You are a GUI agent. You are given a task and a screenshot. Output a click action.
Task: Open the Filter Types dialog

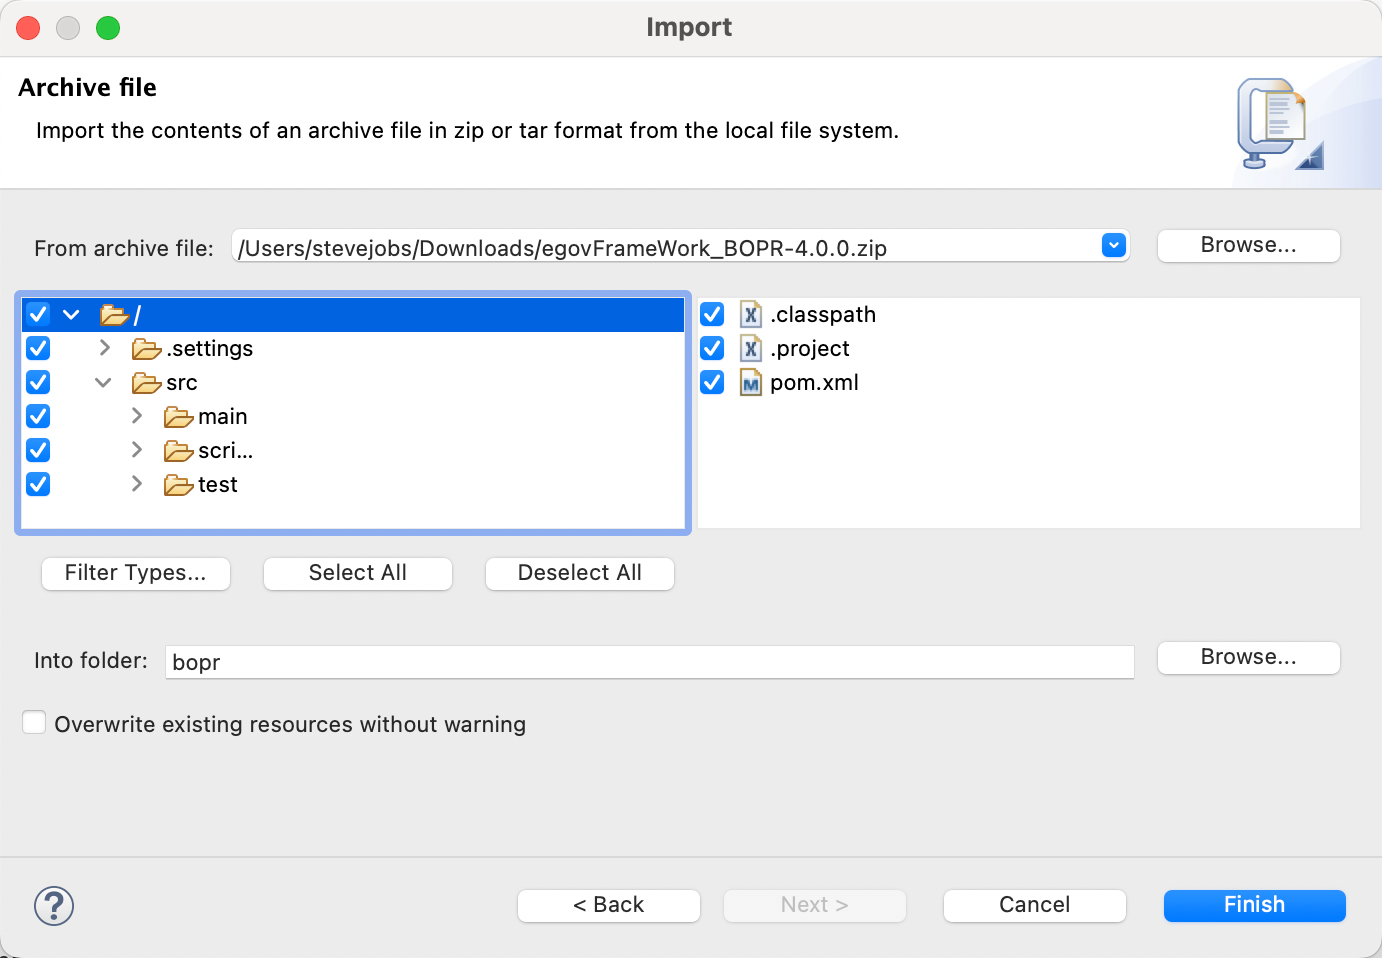pyautogui.click(x=136, y=573)
